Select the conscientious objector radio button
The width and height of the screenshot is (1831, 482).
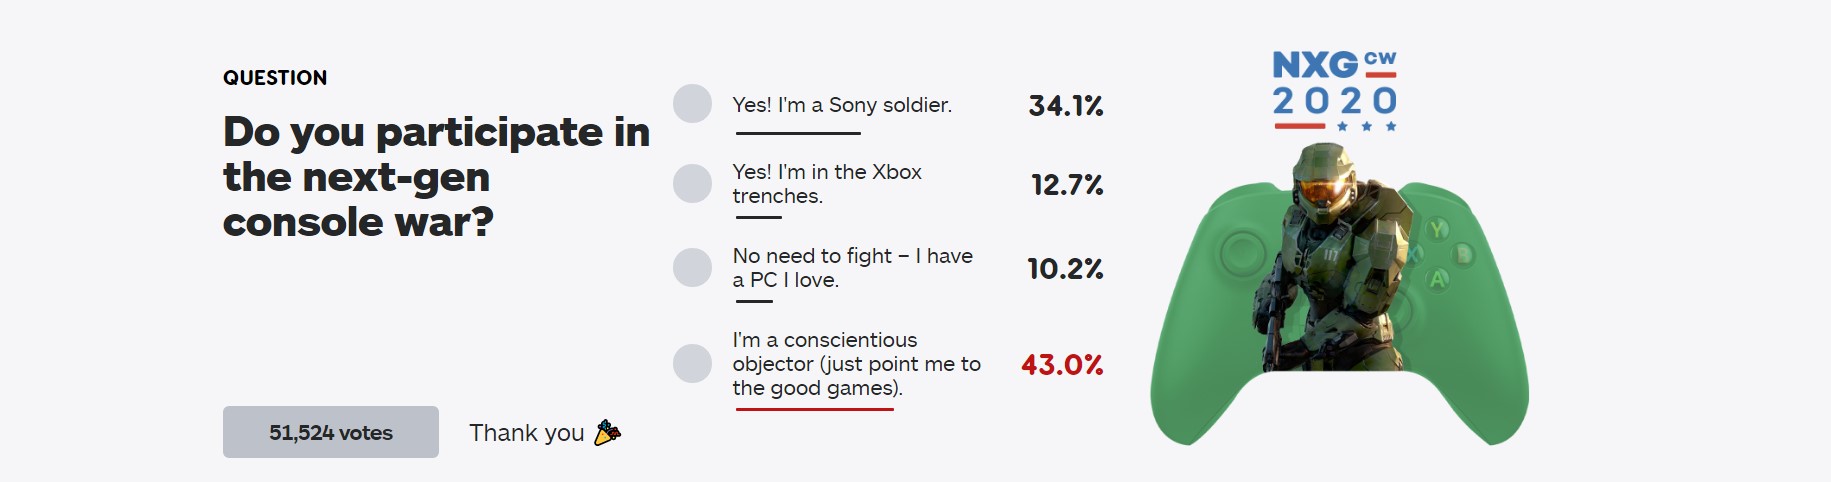point(692,364)
